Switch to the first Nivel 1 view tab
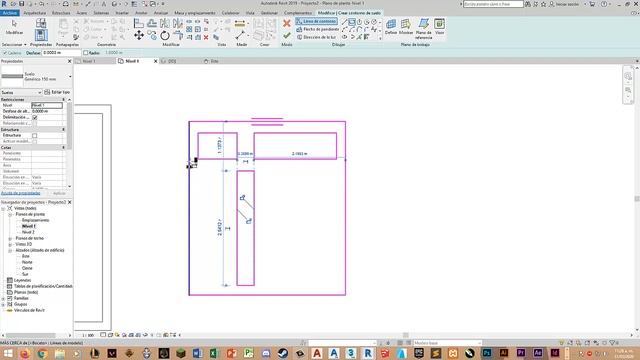 pyautogui.click(x=89, y=61)
